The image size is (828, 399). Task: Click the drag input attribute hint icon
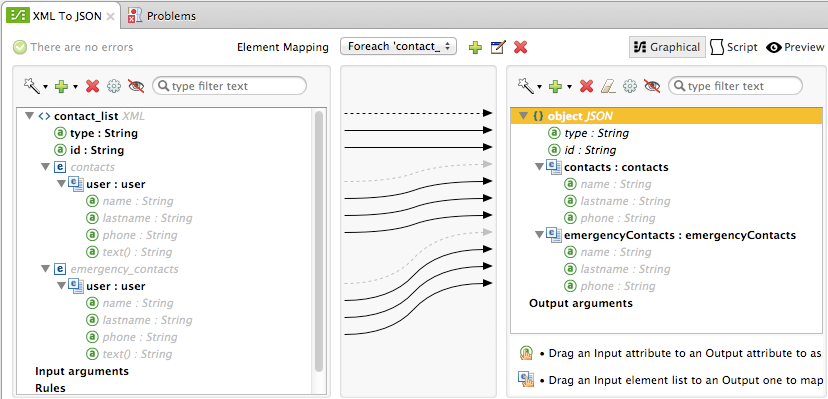526,353
